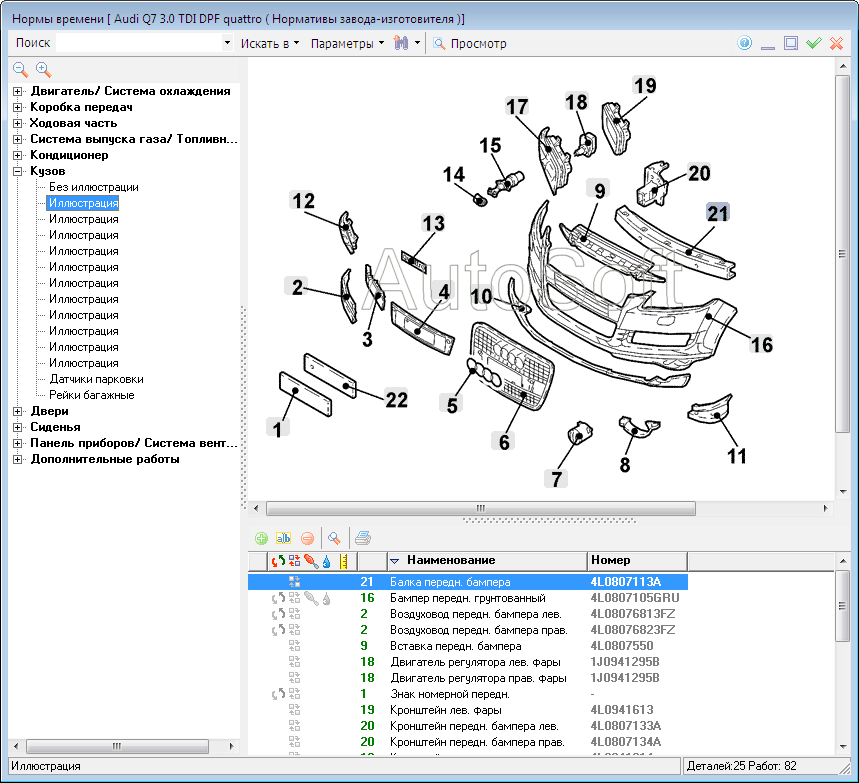Screen dimensions: 859x783
Task: Toggle remove/install for Кронштейн лев. фары
Action: pos(295,710)
